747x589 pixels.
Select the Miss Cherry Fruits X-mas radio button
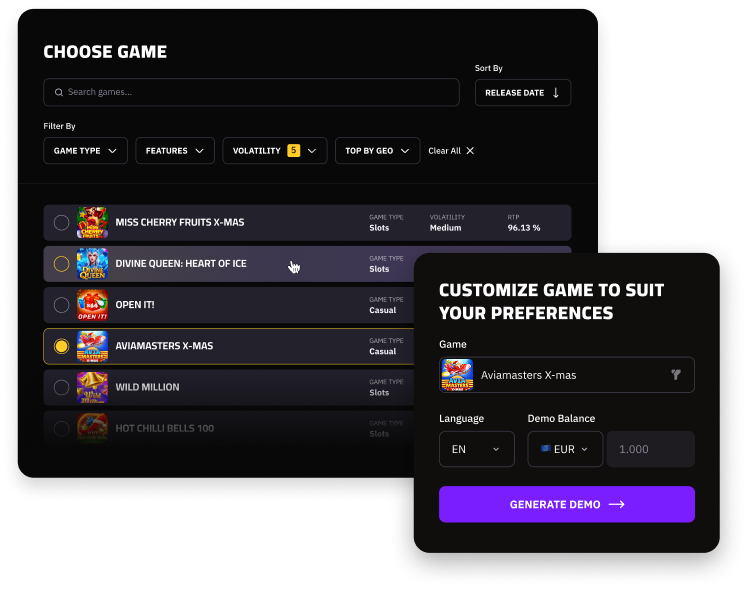[61, 222]
